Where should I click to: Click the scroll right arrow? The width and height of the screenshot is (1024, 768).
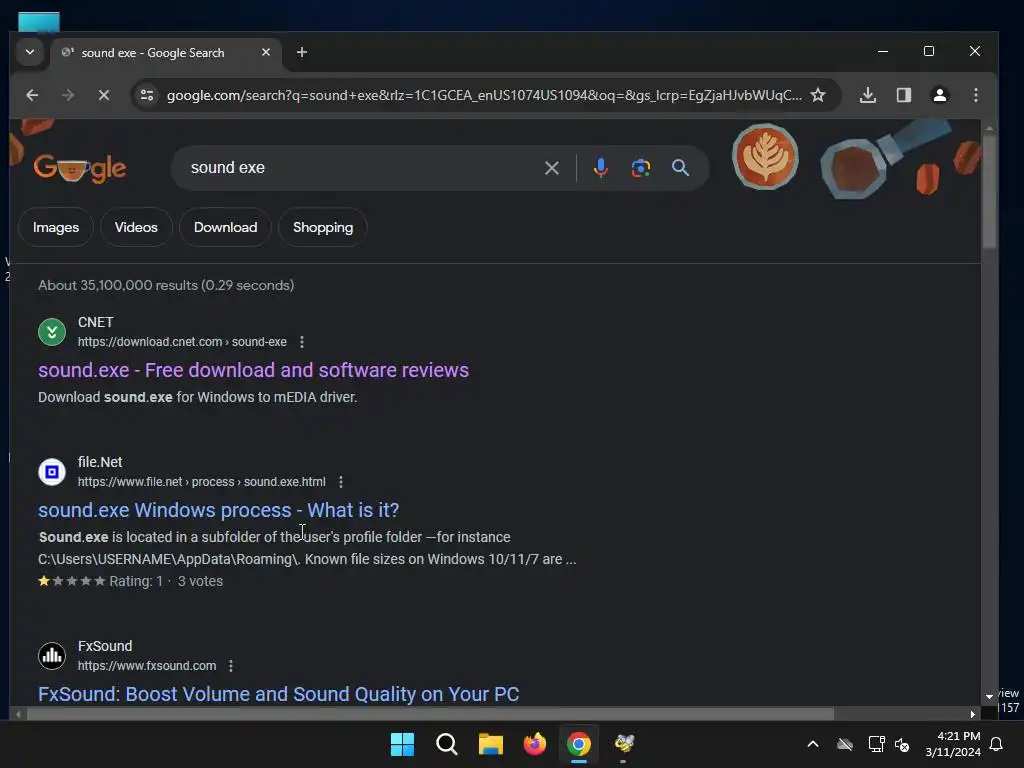[973, 714]
